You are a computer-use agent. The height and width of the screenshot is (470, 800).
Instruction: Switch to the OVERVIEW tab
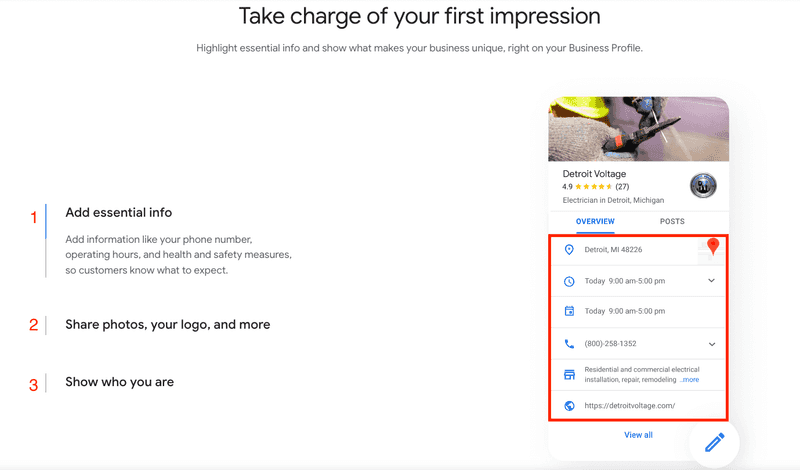click(595, 221)
